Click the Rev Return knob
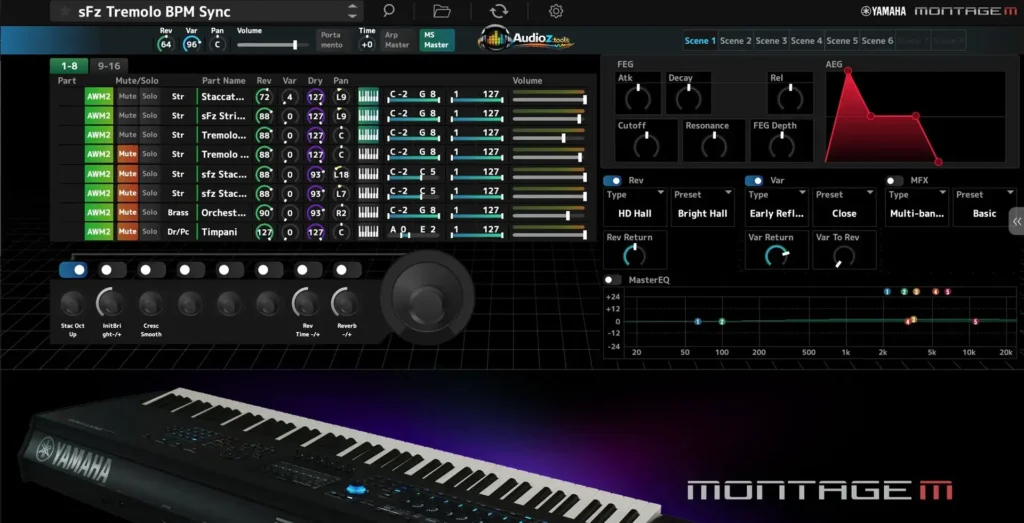The height and width of the screenshot is (523, 1024). point(634,255)
